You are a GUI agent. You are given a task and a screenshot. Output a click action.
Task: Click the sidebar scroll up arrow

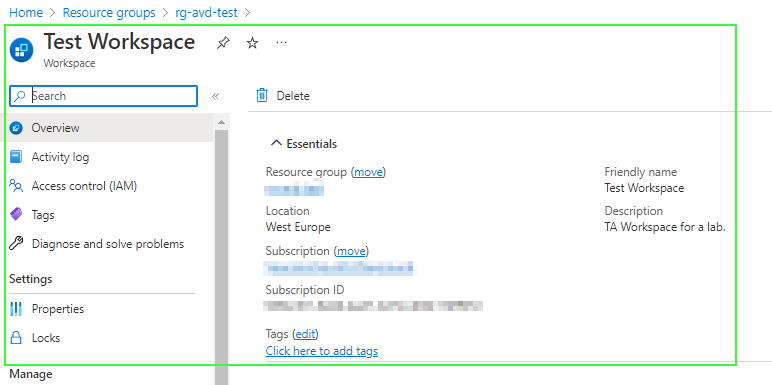(221, 122)
